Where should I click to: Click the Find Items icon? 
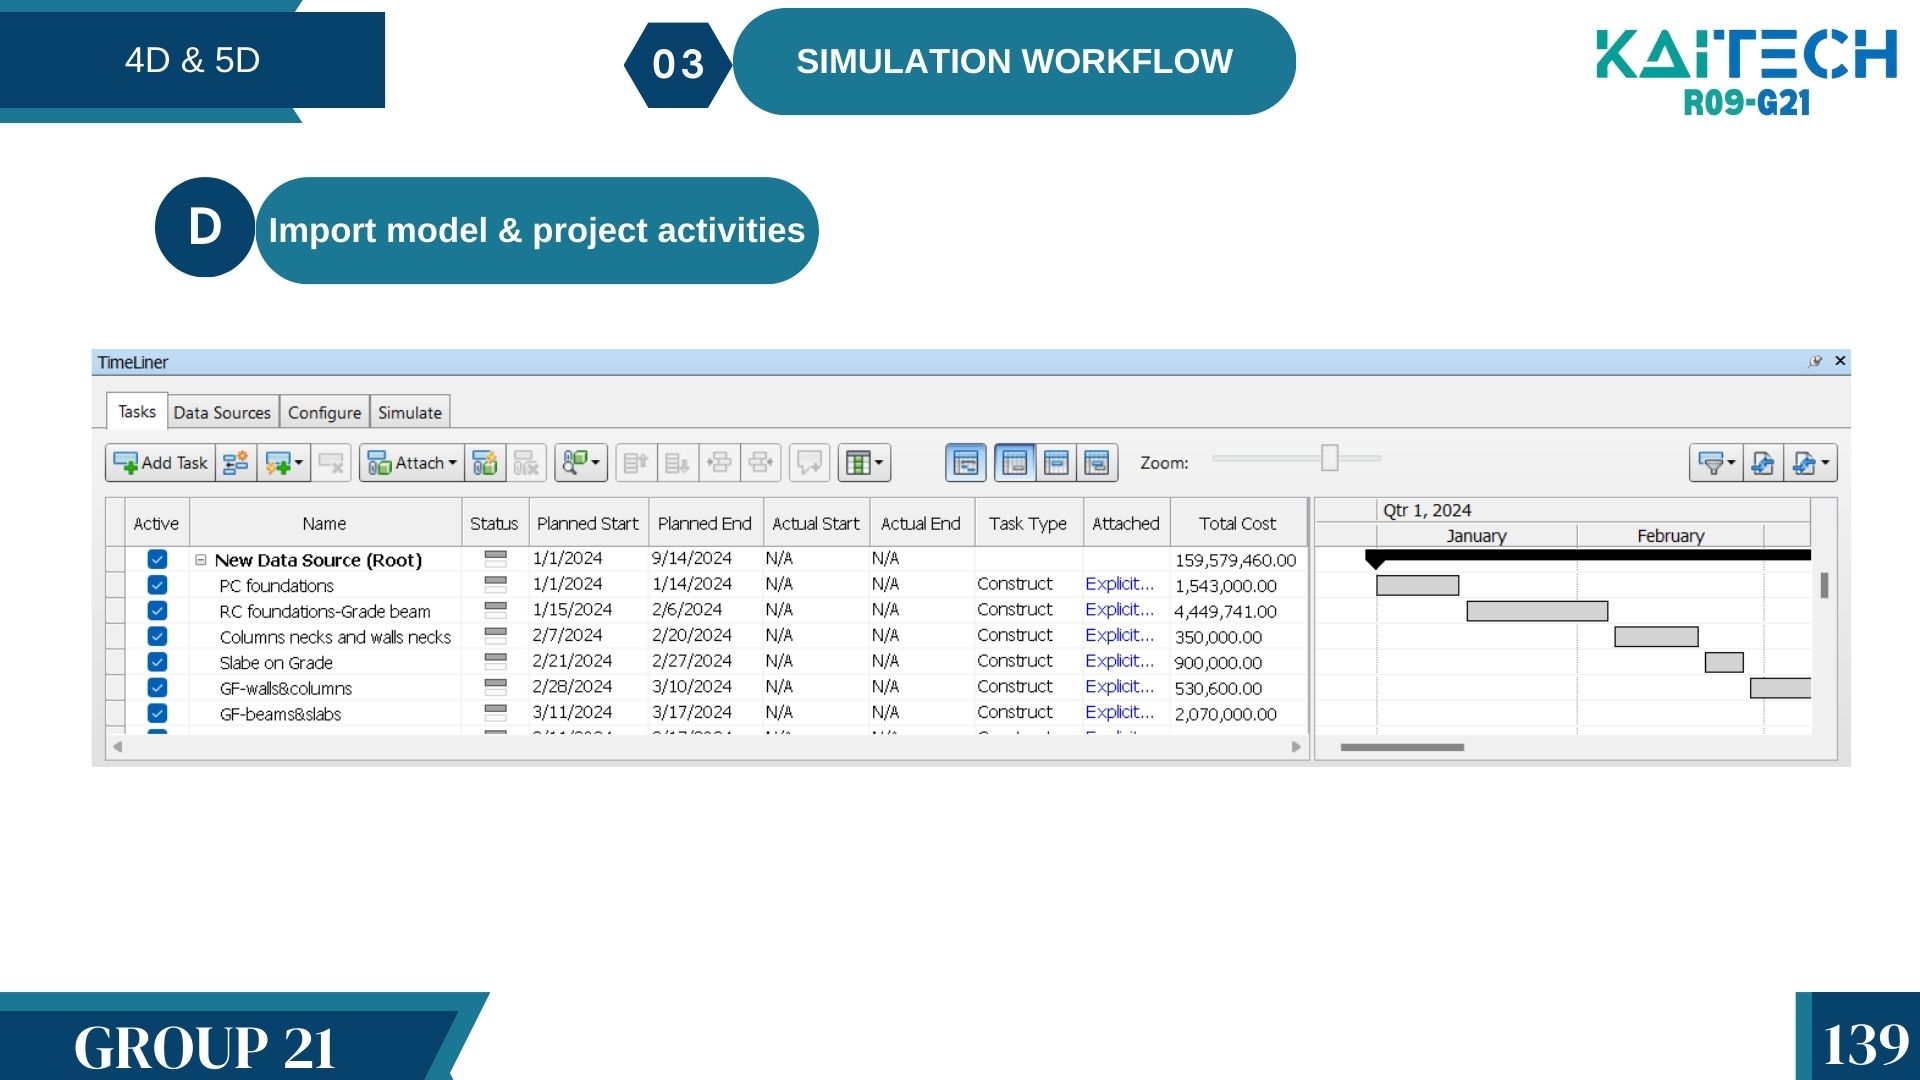pos(580,463)
